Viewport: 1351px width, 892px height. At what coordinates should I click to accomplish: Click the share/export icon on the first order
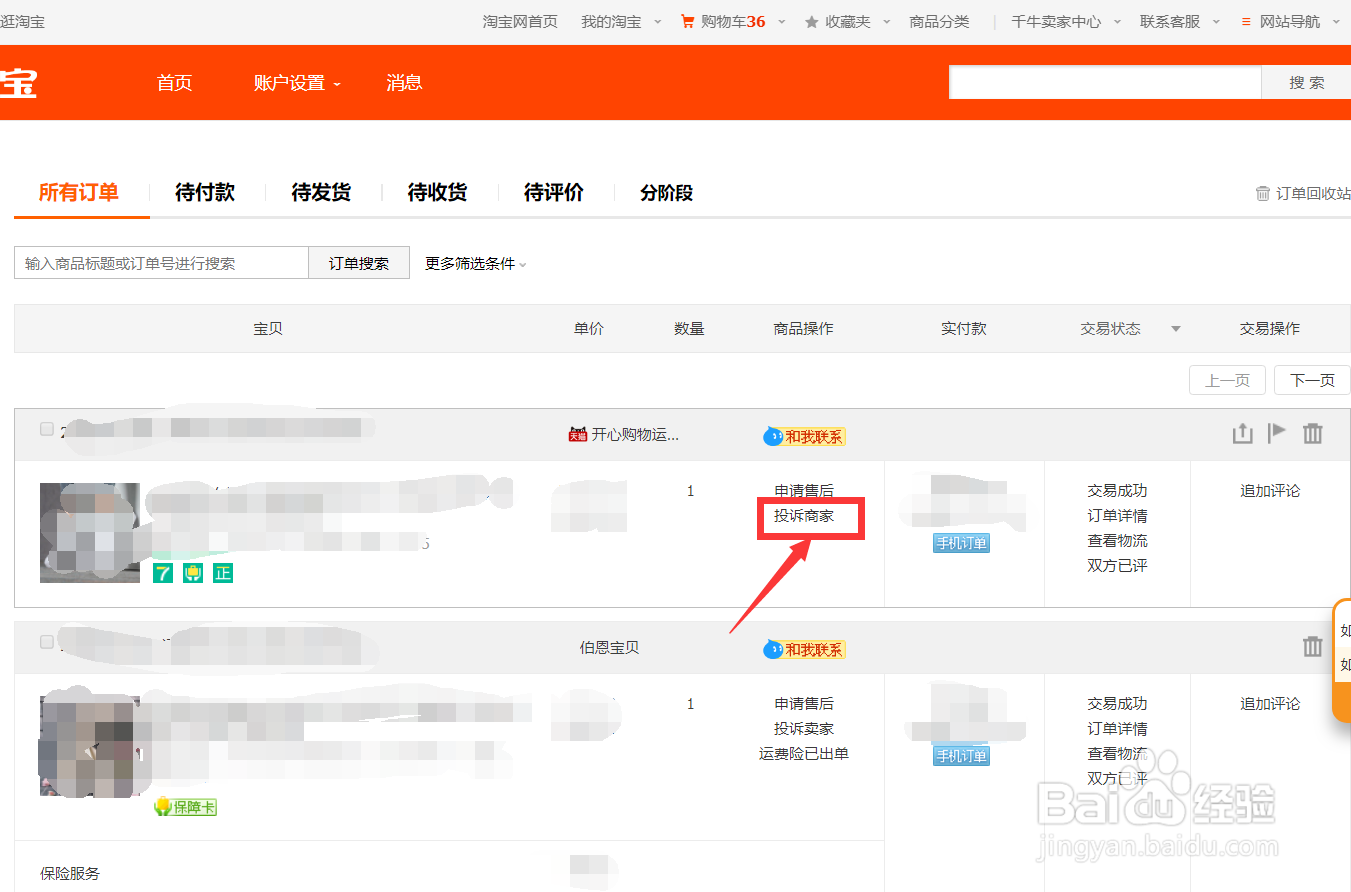click(1242, 433)
